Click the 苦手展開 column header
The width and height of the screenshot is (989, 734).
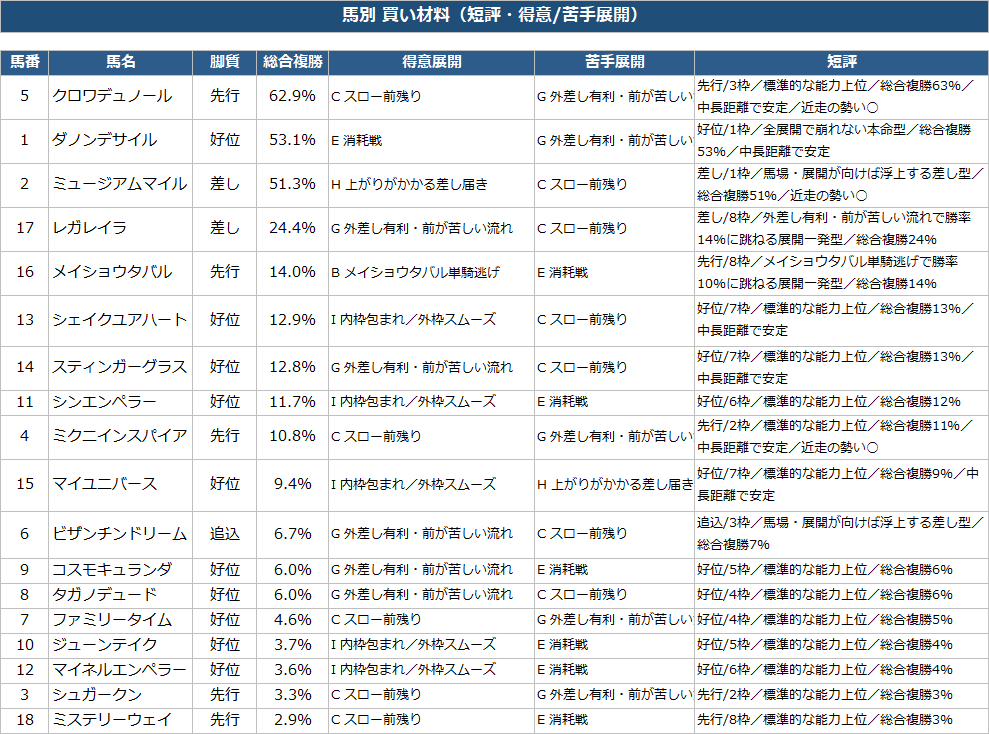614,62
